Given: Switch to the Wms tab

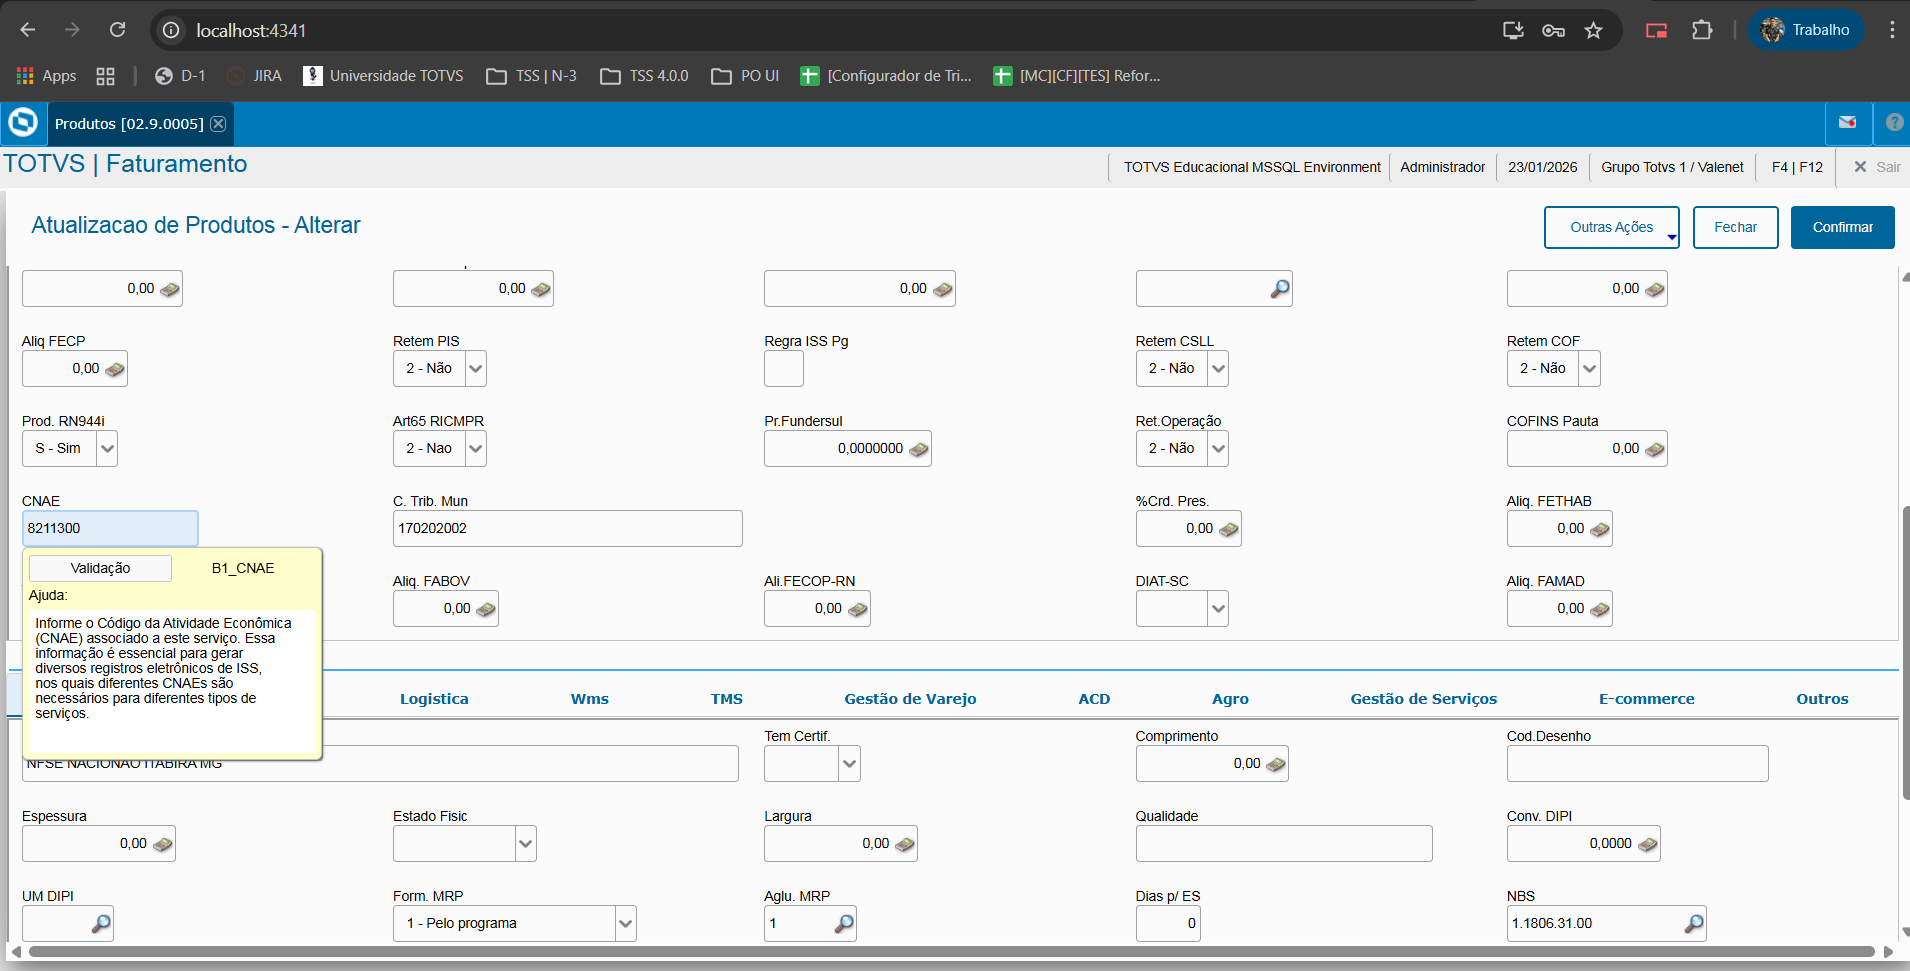Looking at the screenshot, I should (590, 699).
